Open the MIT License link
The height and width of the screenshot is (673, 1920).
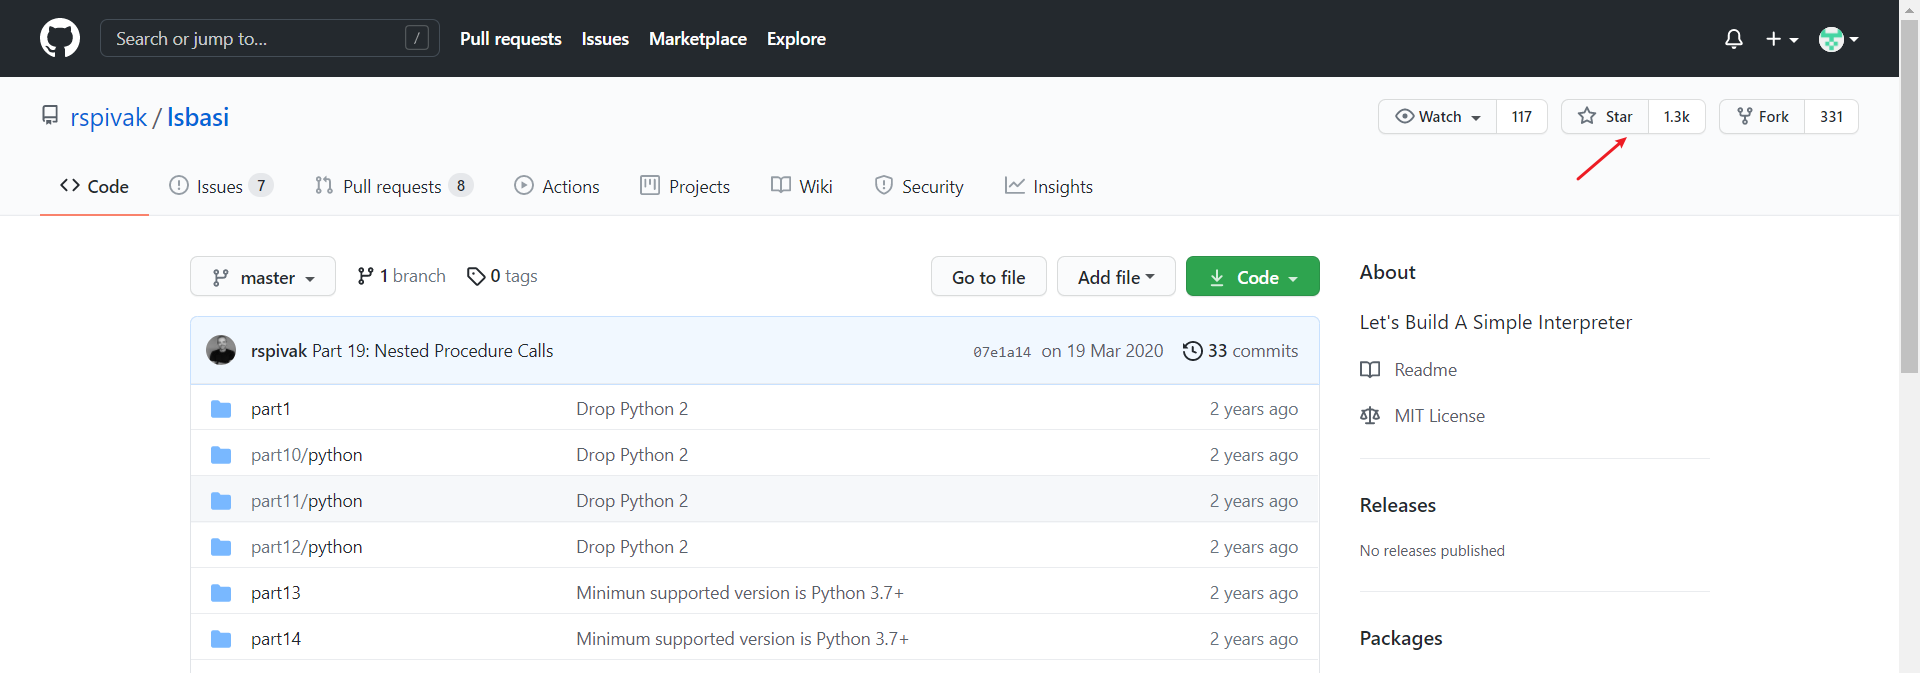pos(1440,416)
